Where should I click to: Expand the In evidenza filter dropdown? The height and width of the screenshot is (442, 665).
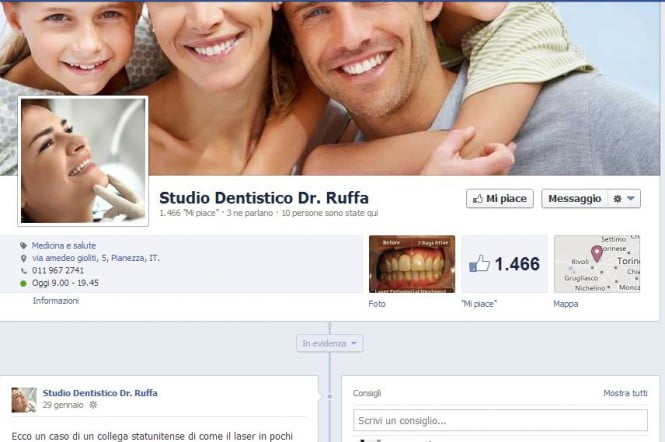coord(330,343)
